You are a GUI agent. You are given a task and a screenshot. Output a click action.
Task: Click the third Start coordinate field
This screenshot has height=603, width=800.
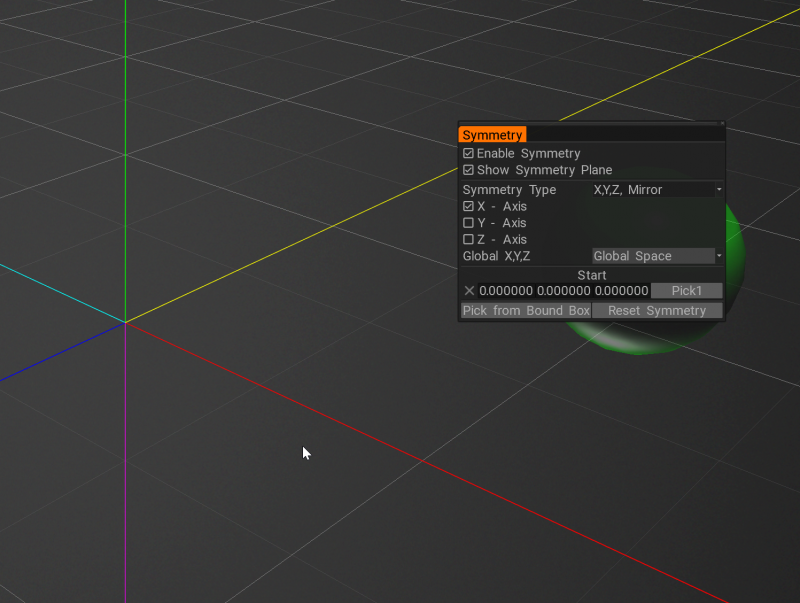tap(621, 291)
